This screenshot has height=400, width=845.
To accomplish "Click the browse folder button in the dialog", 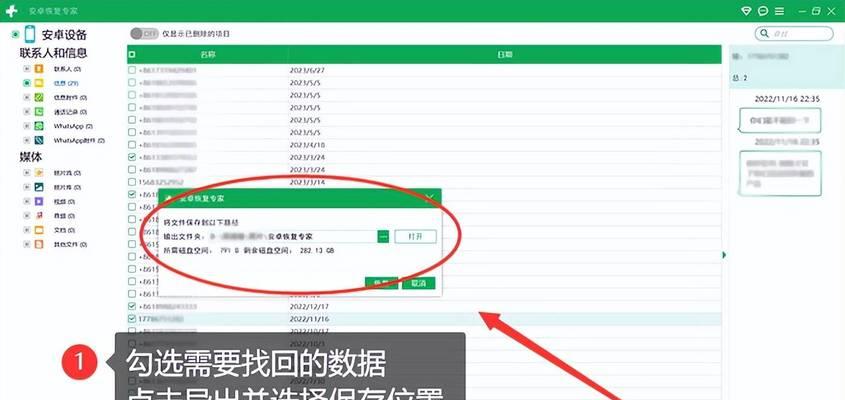I will [383, 236].
